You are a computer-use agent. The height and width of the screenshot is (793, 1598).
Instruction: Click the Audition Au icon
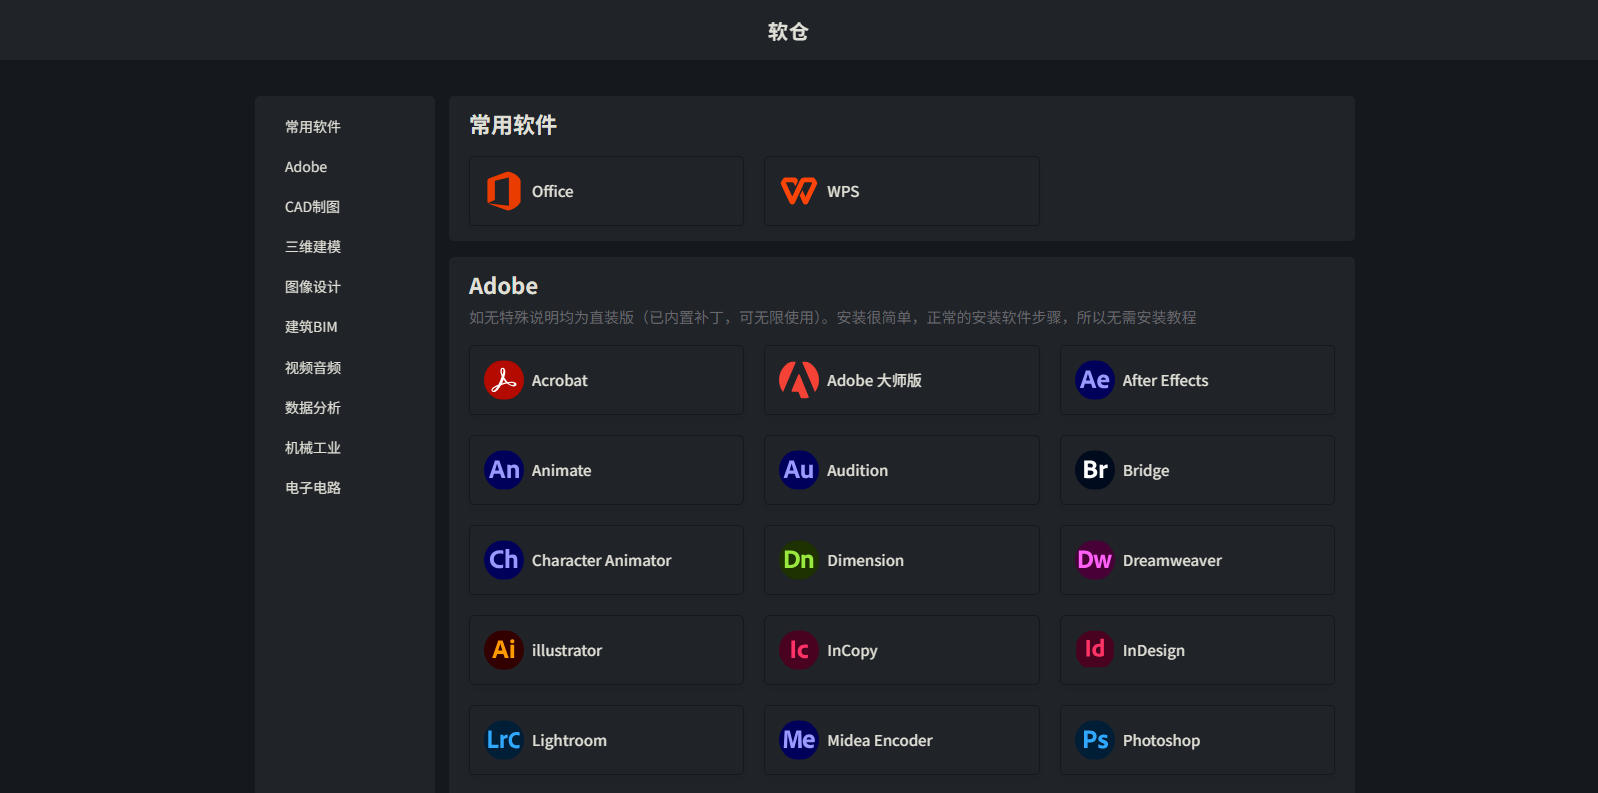click(x=799, y=470)
